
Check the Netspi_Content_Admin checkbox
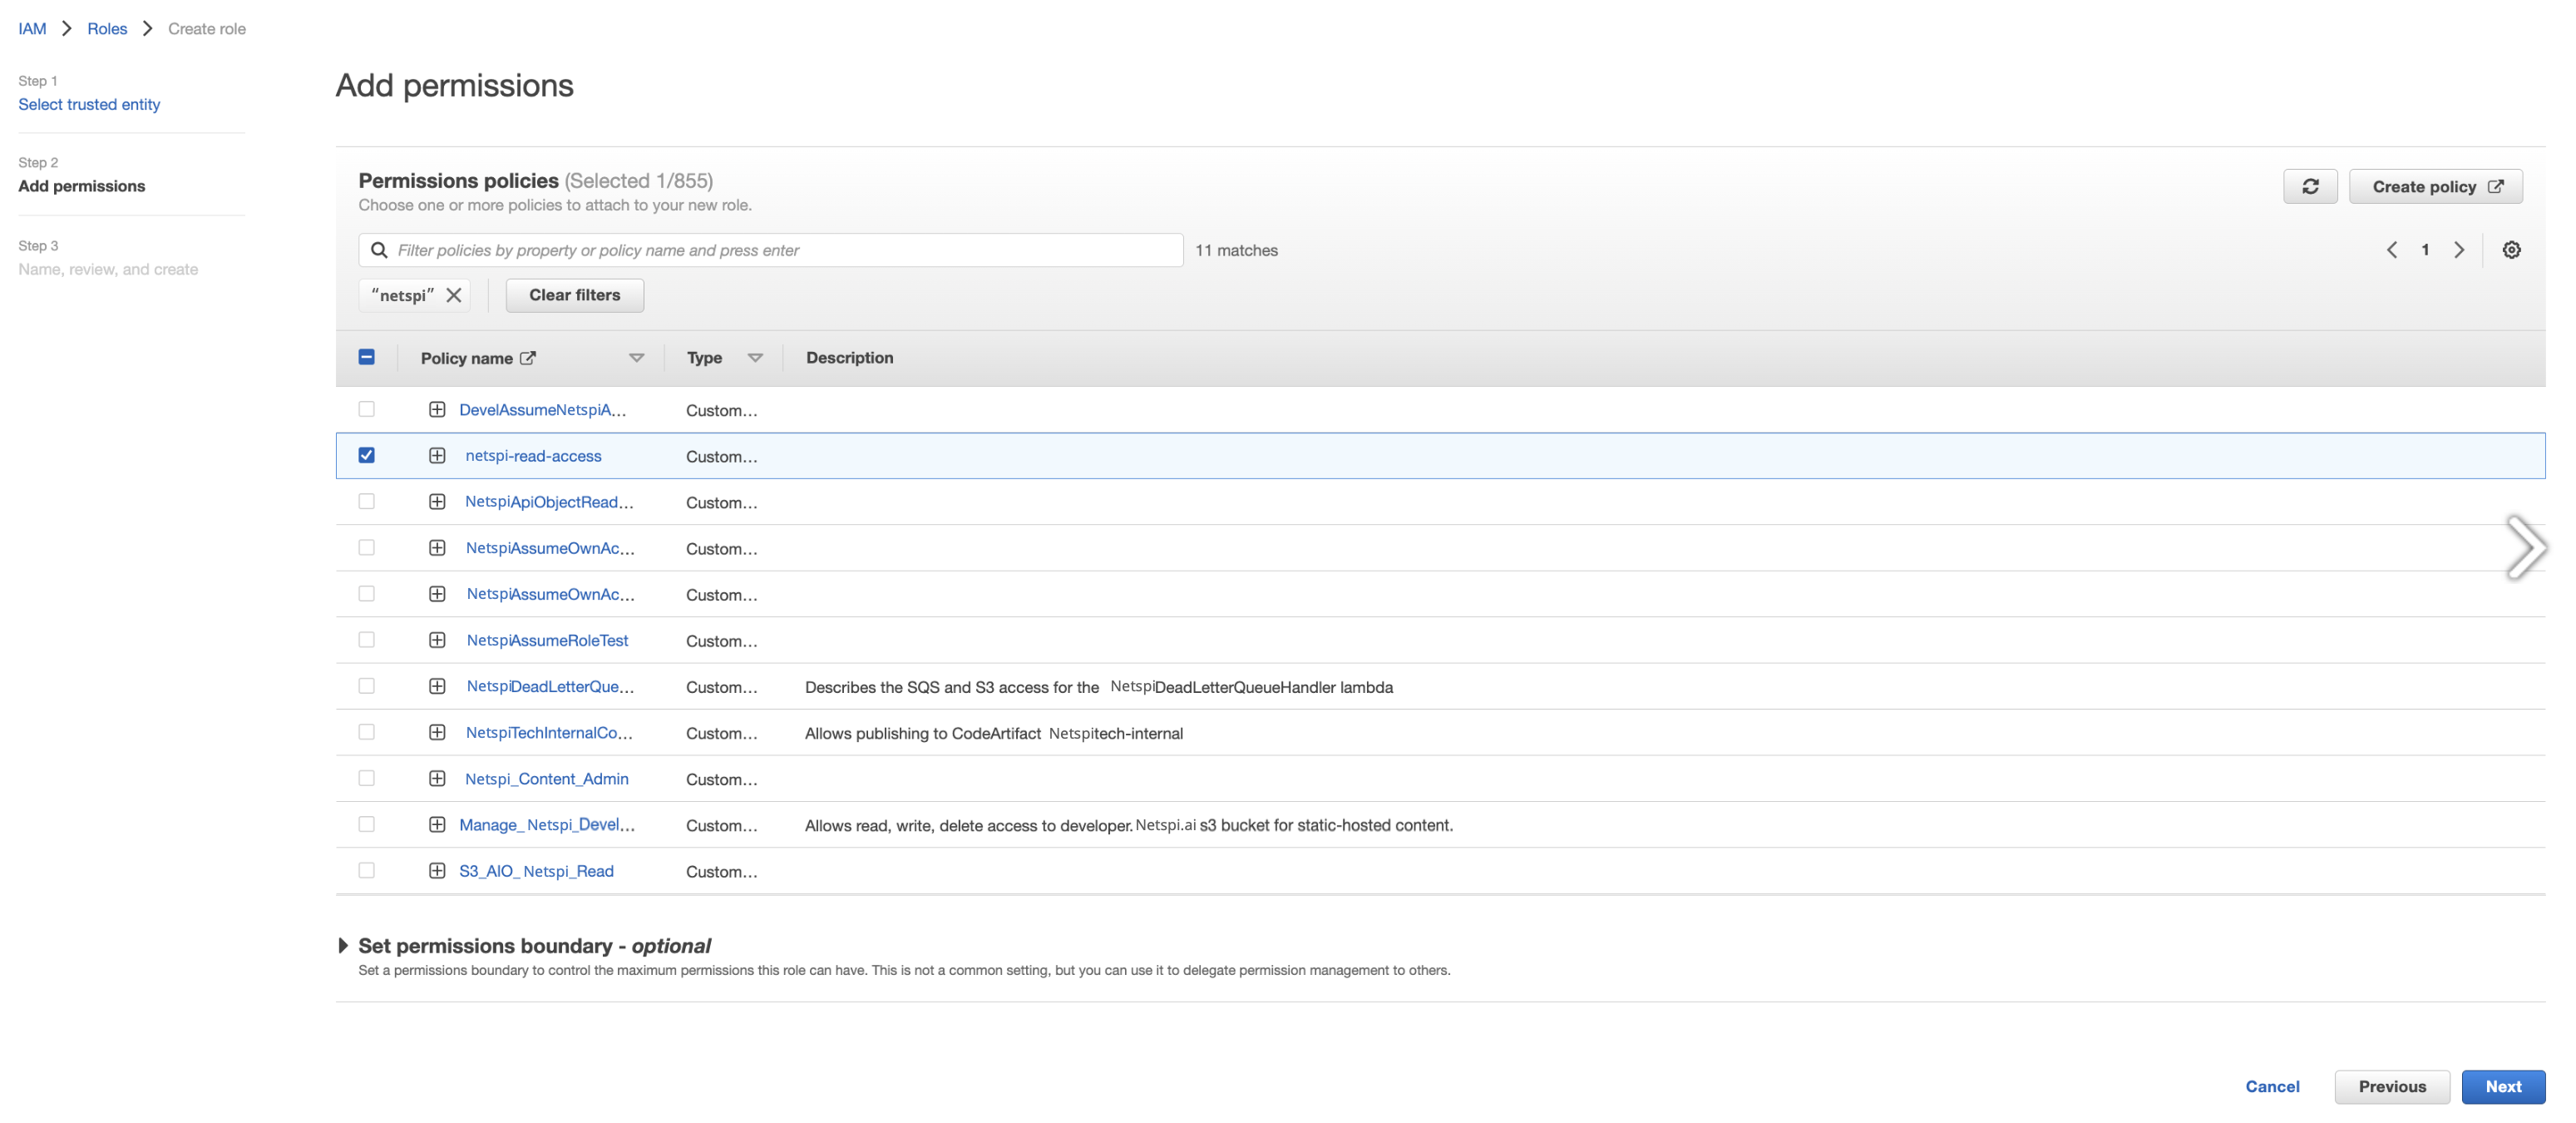coord(367,778)
